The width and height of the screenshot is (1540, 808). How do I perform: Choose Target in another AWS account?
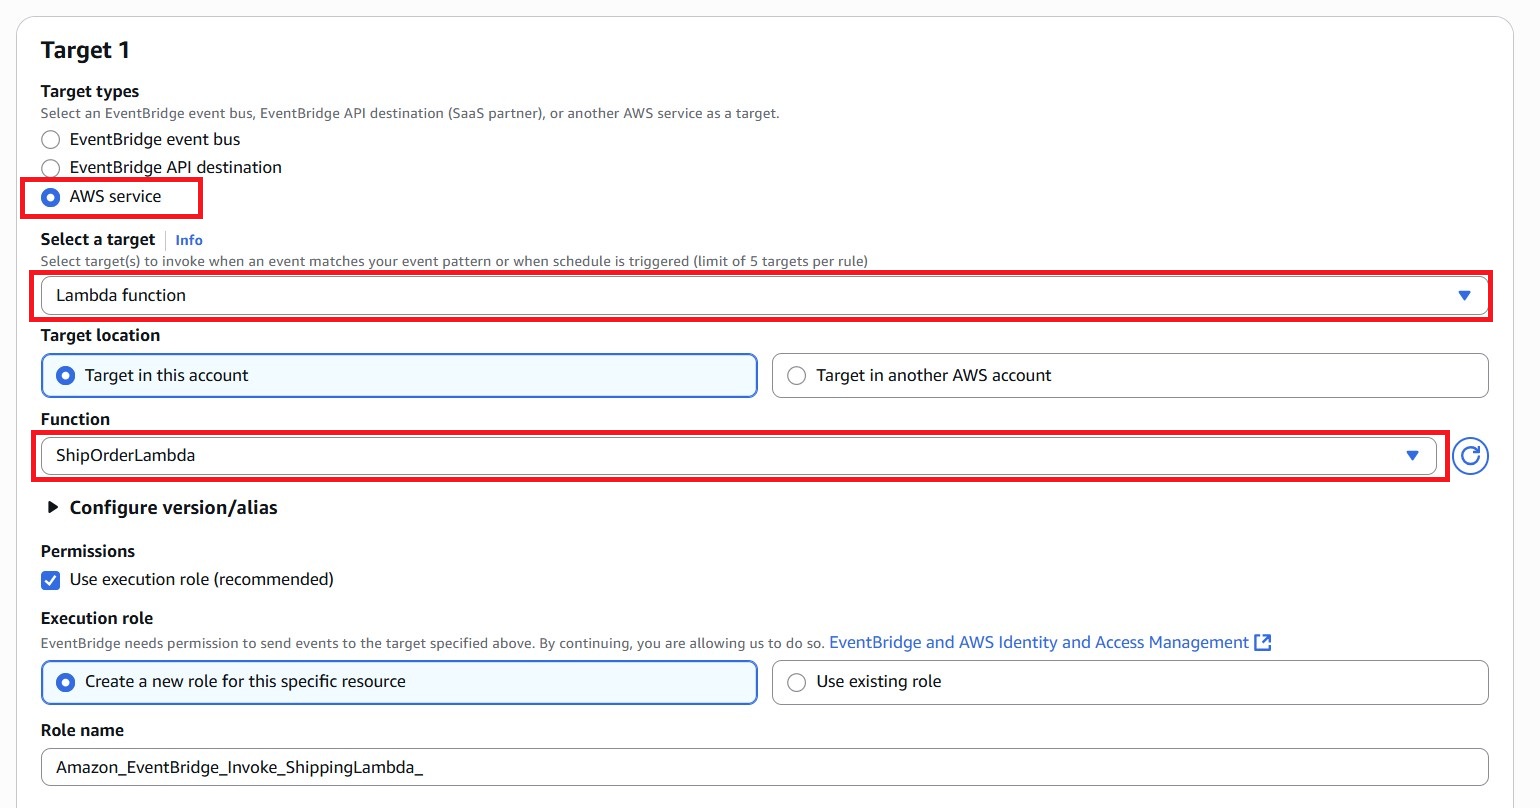(796, 375)
